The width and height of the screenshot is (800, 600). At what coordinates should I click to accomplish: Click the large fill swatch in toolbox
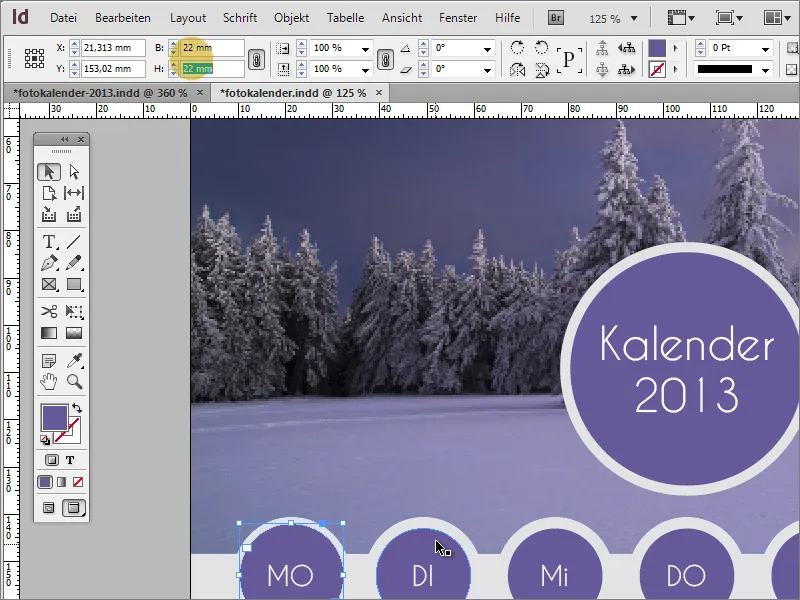54,418
